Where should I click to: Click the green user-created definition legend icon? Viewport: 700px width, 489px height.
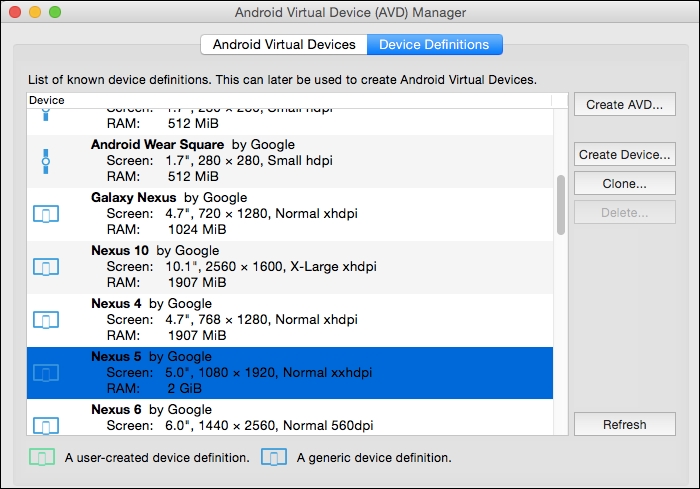pos(41,458)
